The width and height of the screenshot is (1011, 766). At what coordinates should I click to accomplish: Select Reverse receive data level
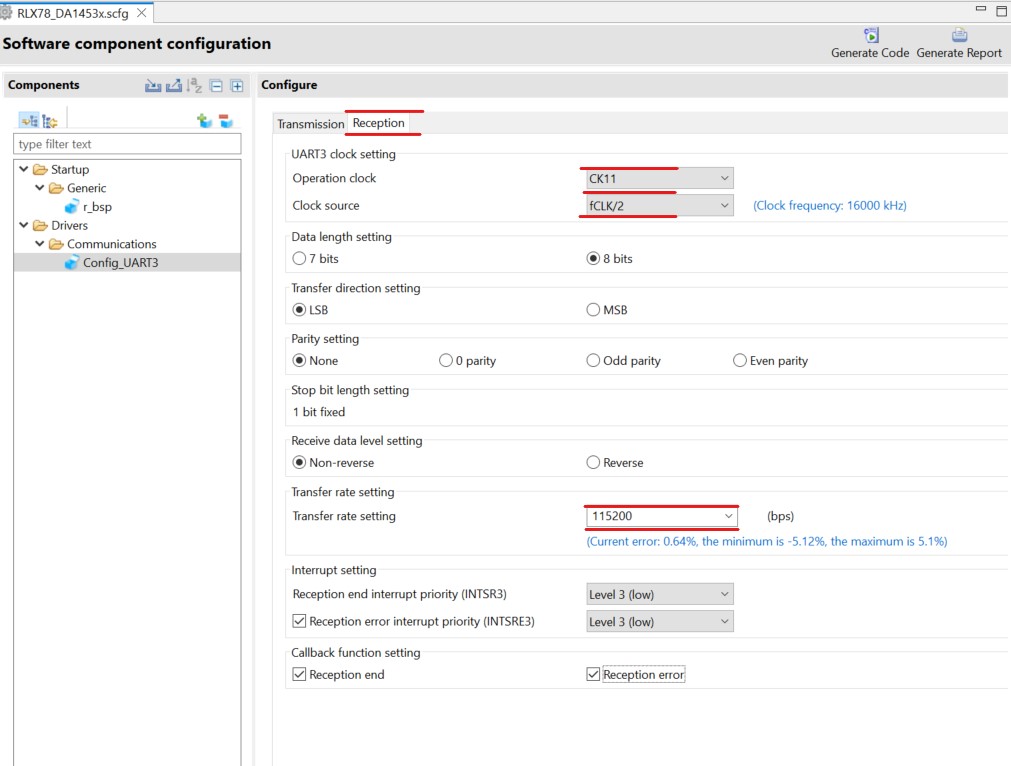593,462
